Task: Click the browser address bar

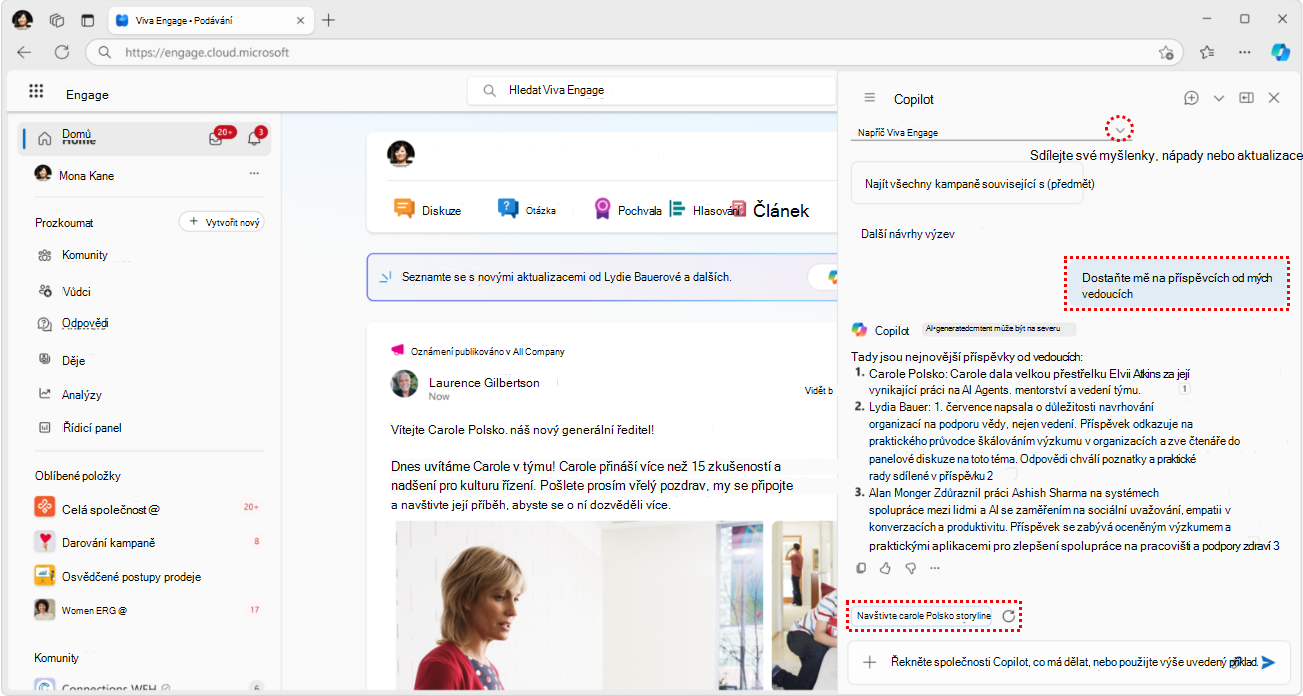Action: [x=633, y=52]
